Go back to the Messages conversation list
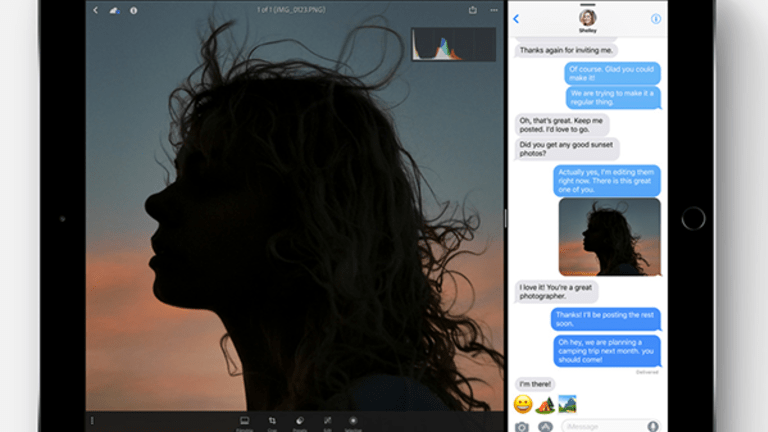Screen dimensions: 768x432 click(516, 19)
